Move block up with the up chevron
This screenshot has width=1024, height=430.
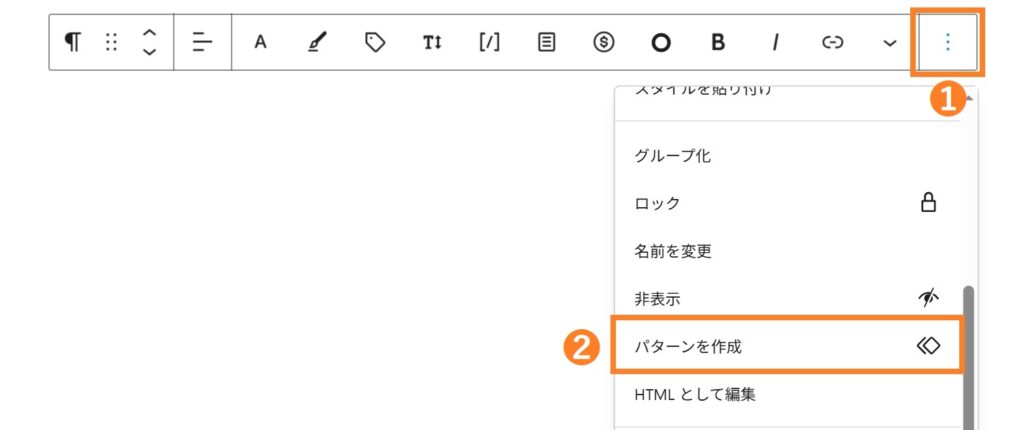150,33
